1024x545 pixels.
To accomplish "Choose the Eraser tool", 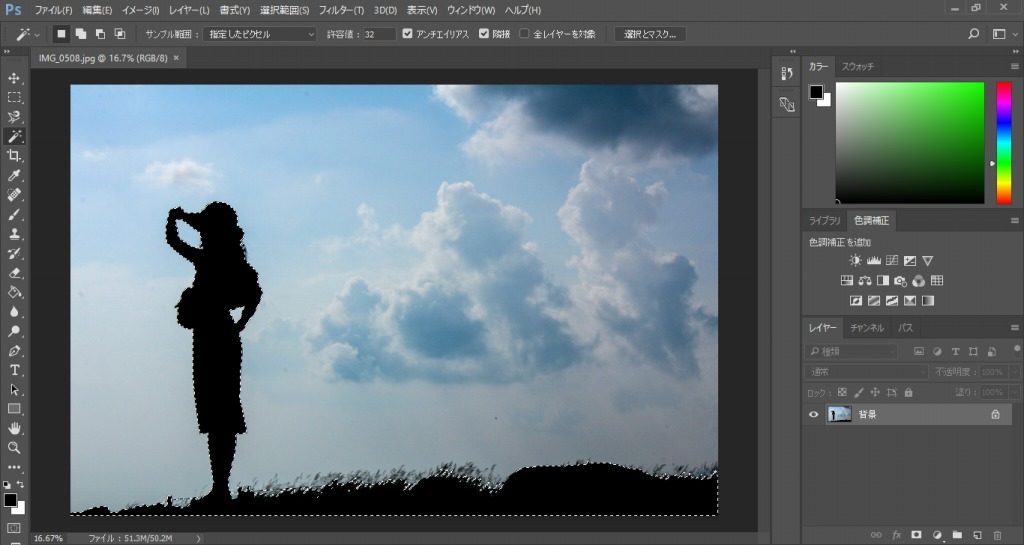I will 14,272.
